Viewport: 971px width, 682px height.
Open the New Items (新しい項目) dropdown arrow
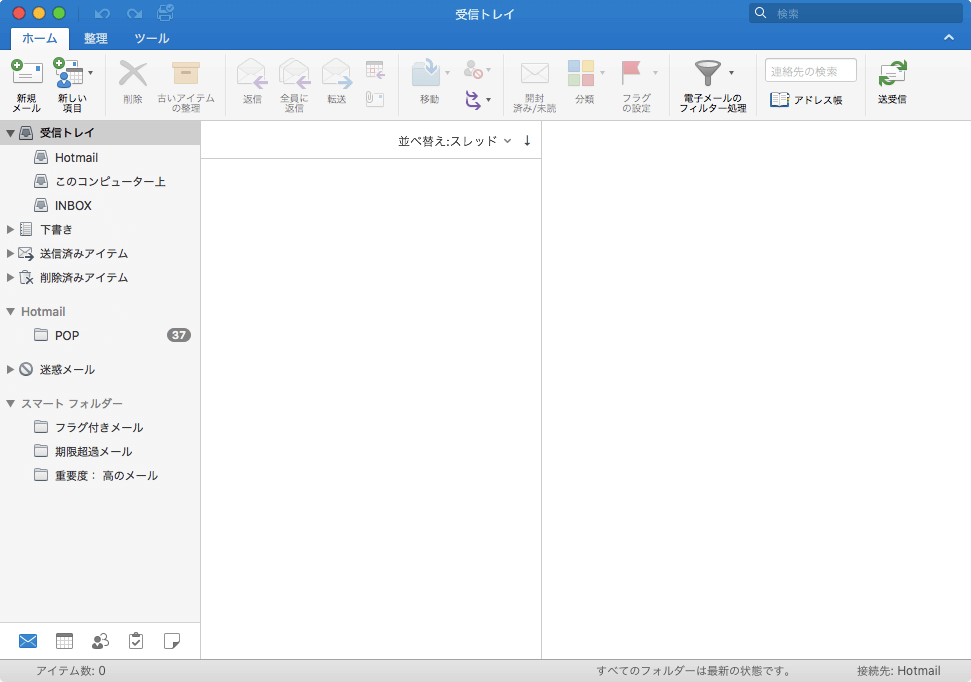[x=91, y=73]
